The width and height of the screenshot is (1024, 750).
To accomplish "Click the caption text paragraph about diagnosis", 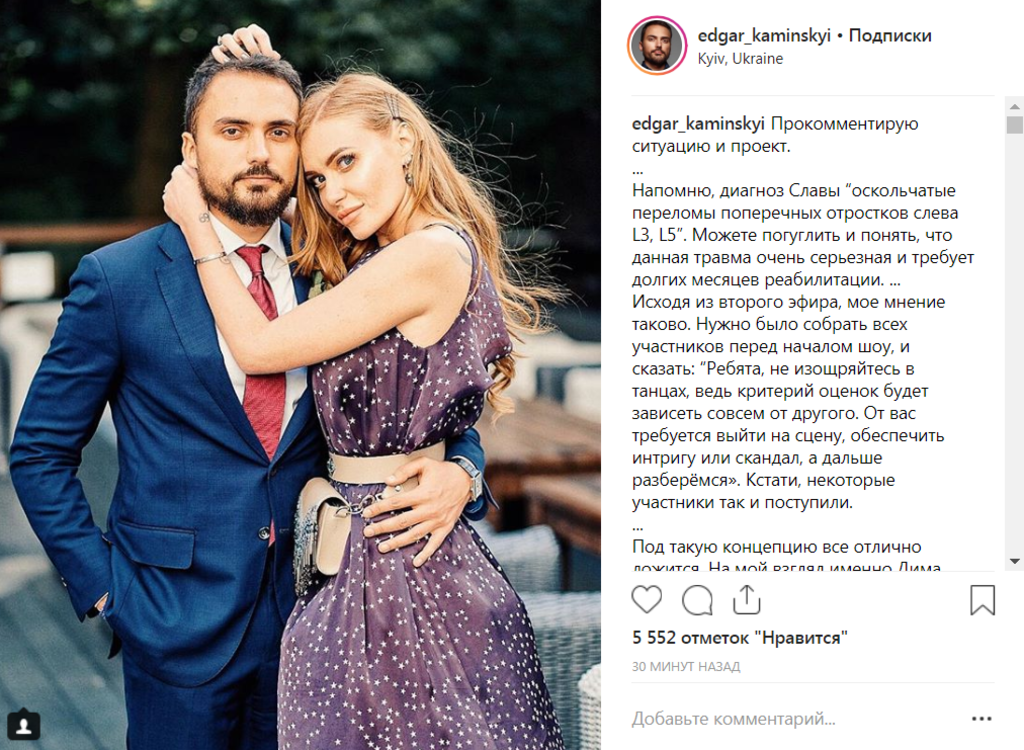I will pos(803,235).
